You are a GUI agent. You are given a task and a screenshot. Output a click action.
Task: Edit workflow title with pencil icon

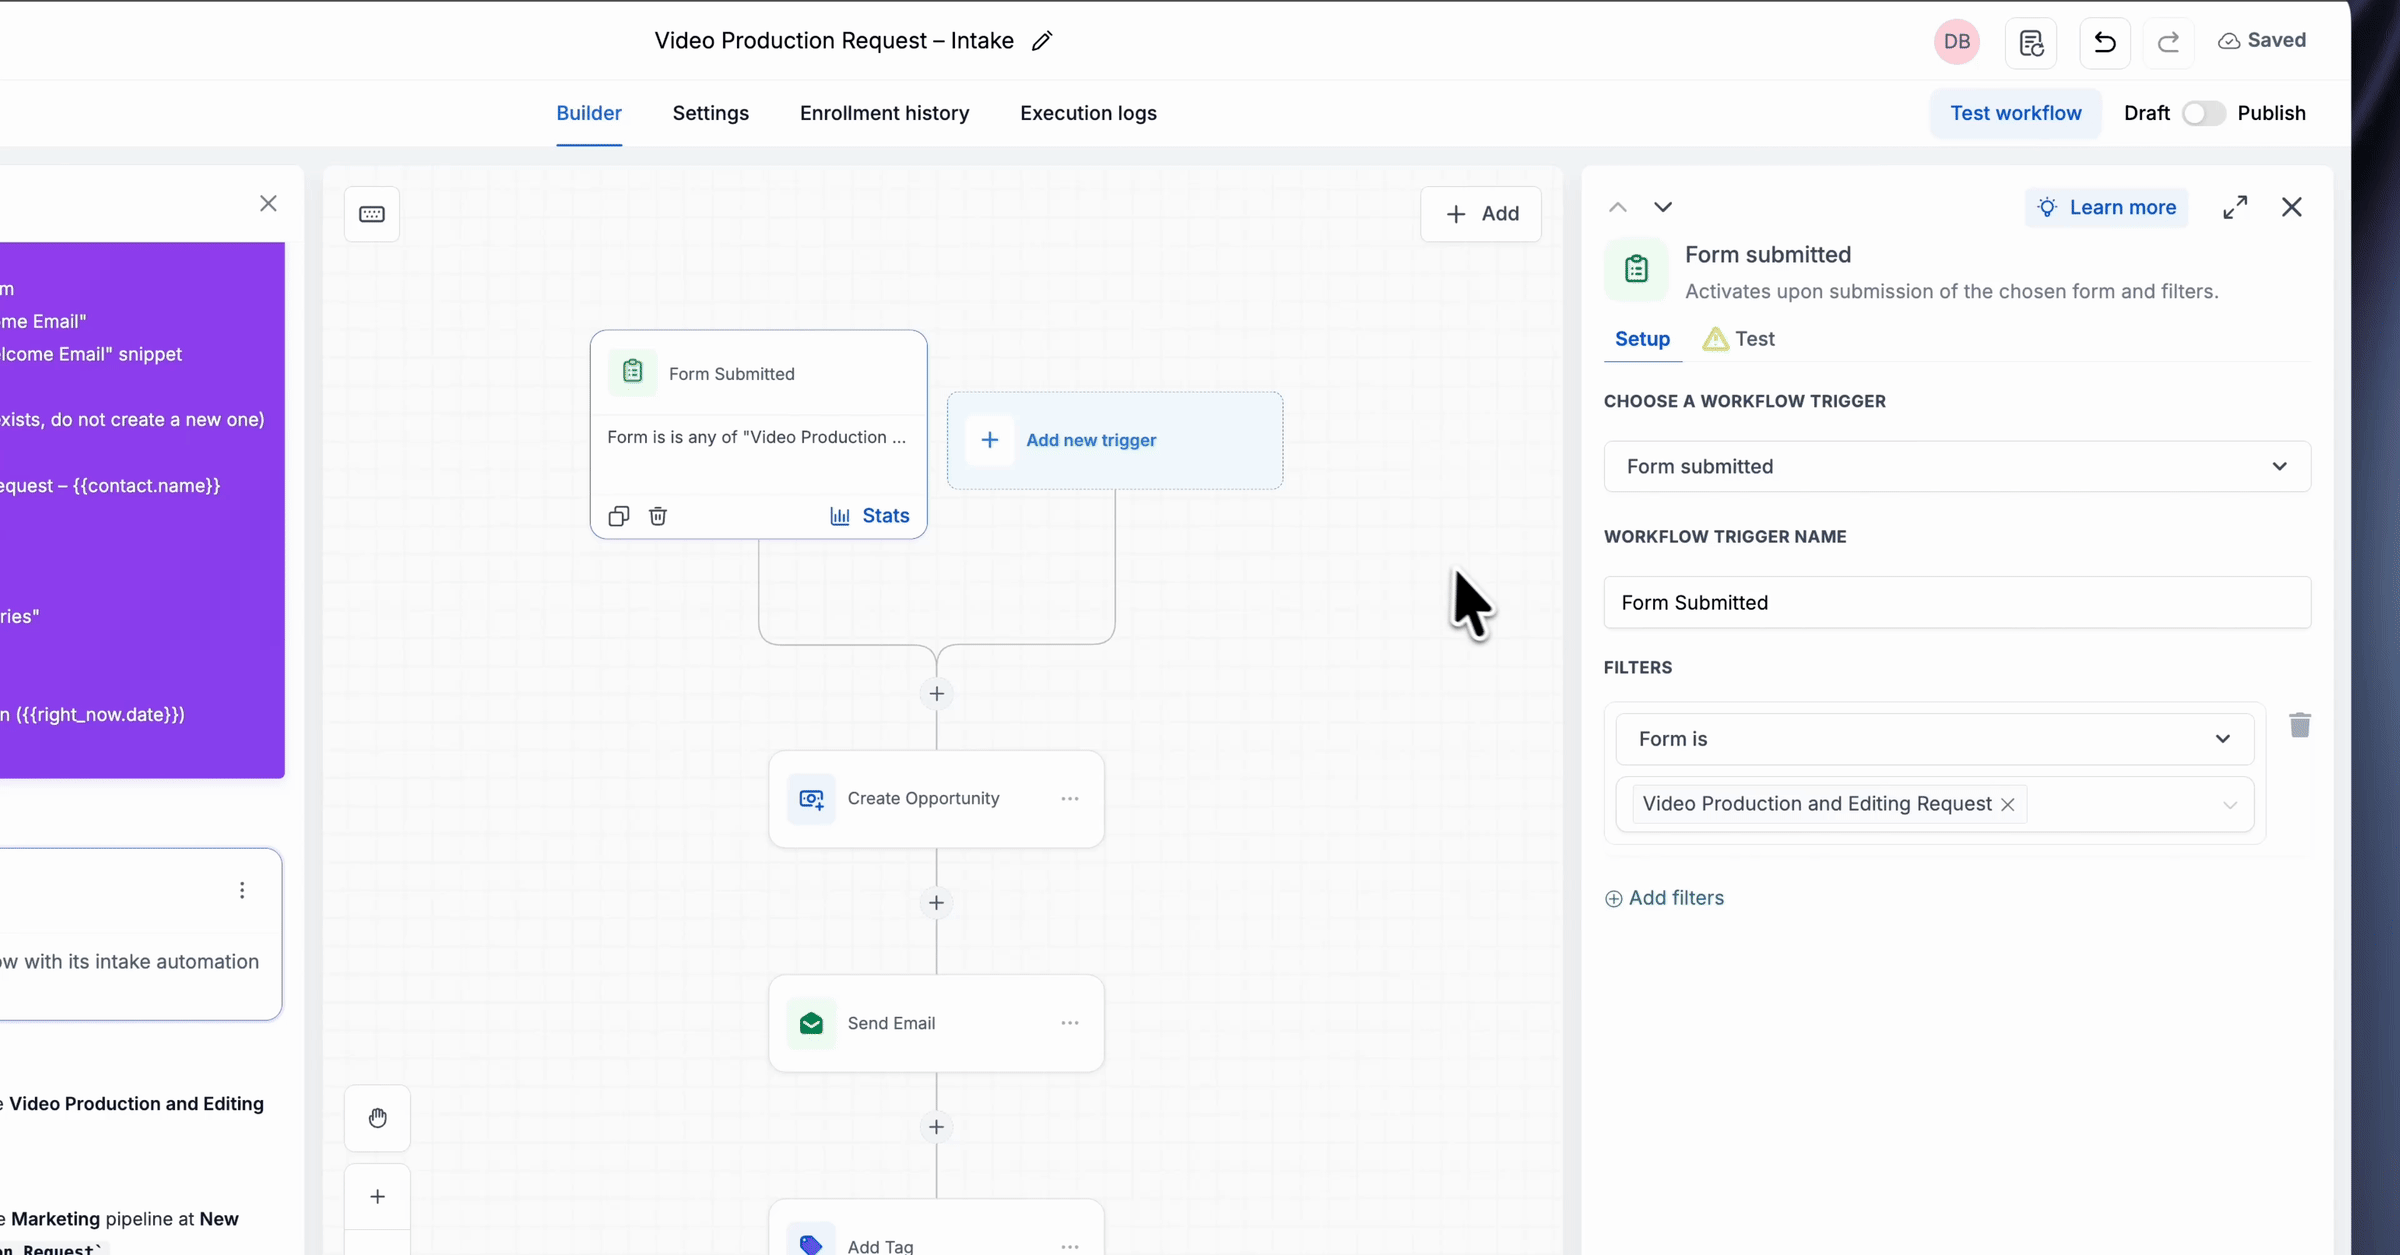pyautogui.click(x=1042, y=41)
